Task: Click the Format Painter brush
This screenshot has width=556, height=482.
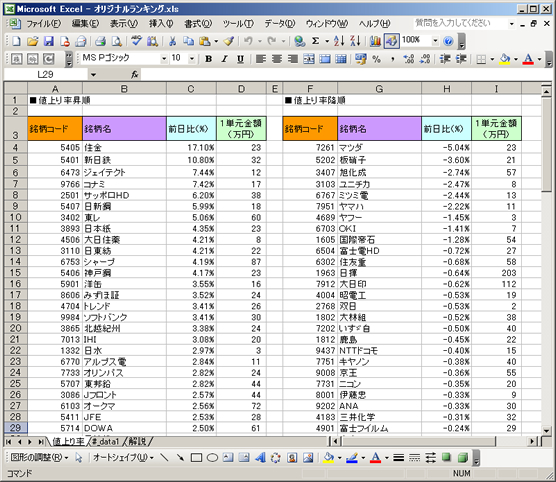Action: pyautogui.click(x=229, y=41)
